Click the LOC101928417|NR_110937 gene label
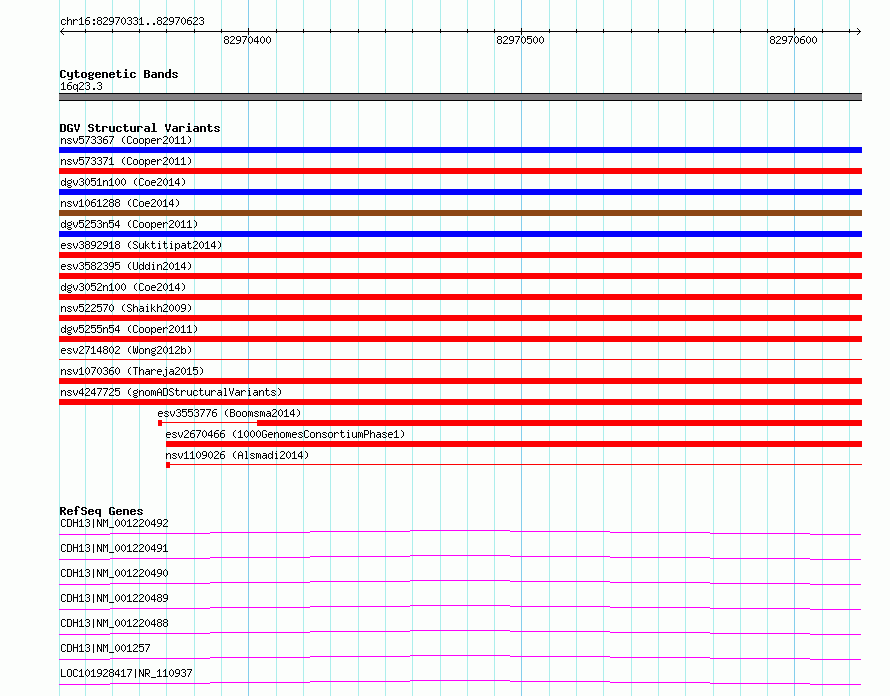The image size is (890, 696). click(x=126, y=673)
